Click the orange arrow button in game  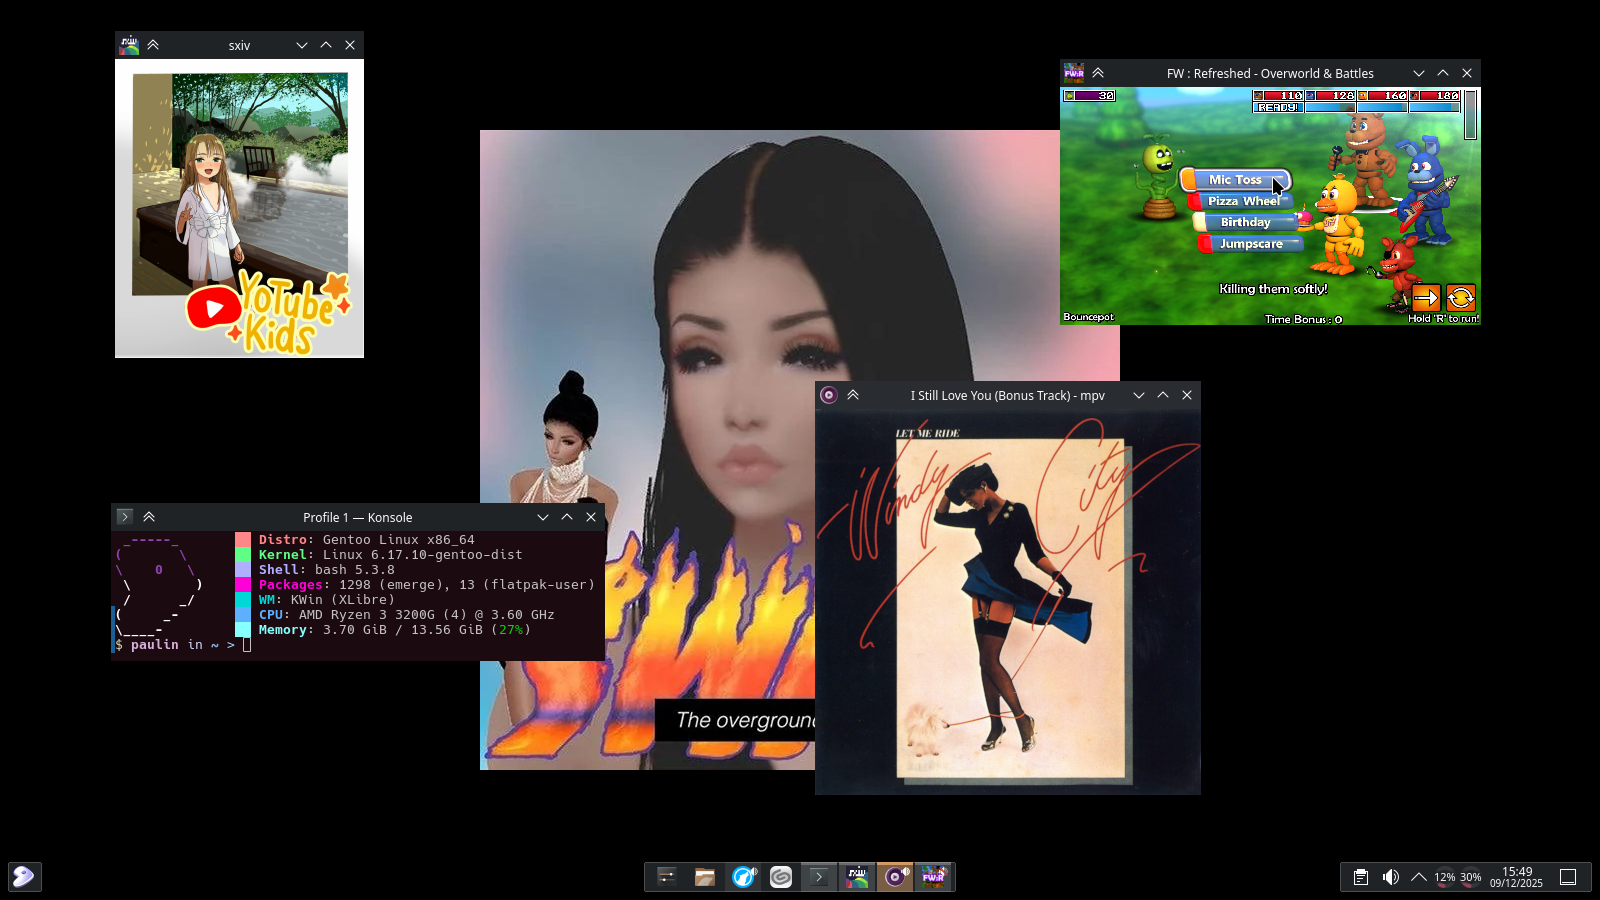tap(1426, 297)
